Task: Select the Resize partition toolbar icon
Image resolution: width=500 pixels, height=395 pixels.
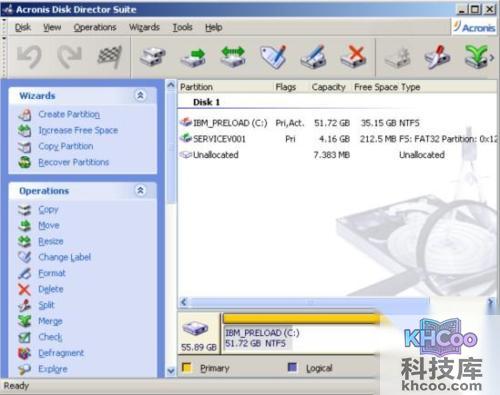Action: tap(233, 57)
